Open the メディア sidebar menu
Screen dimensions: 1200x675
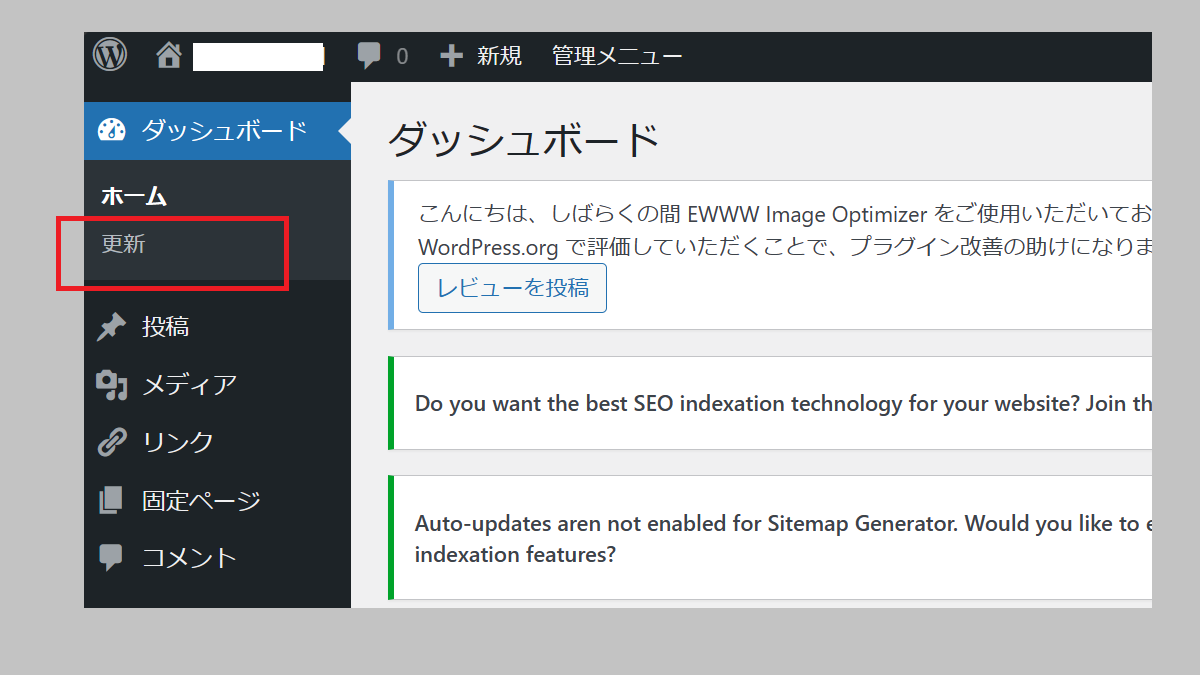[189, 385]
